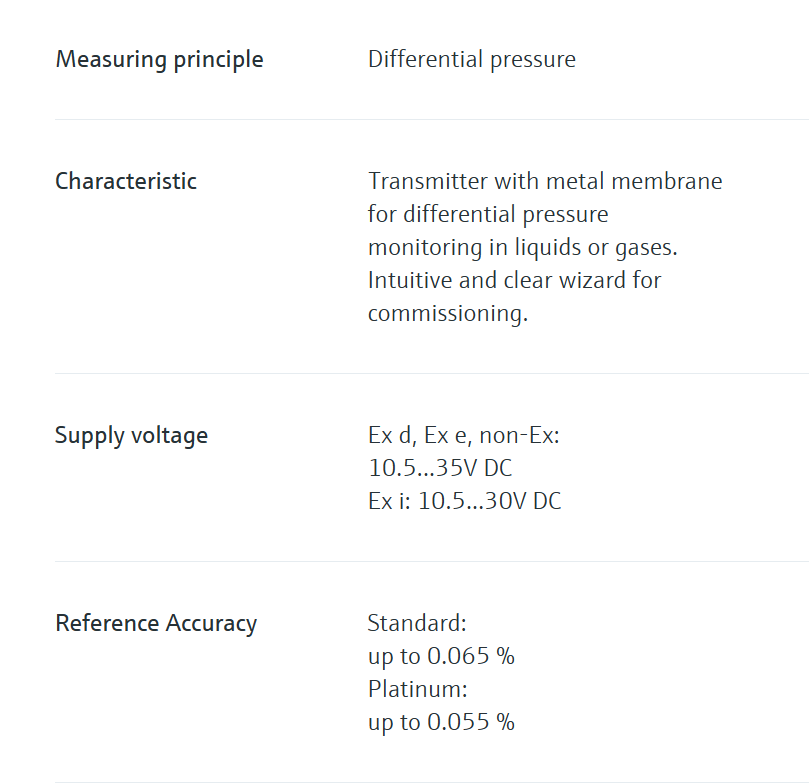Viewport: 809px width, 783px height.
Task: Click divider line below Measuring principle row
Action: (432, 119)
